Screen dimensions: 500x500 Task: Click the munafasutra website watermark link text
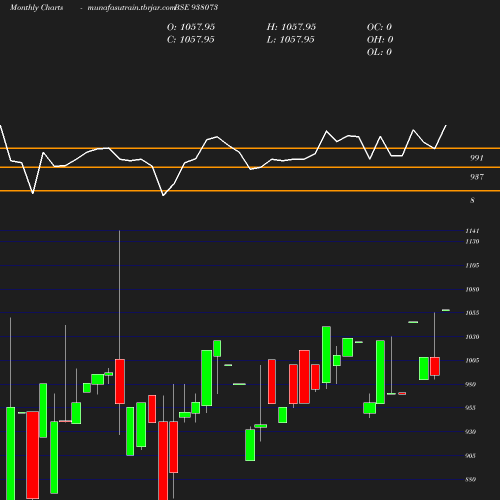131,8
